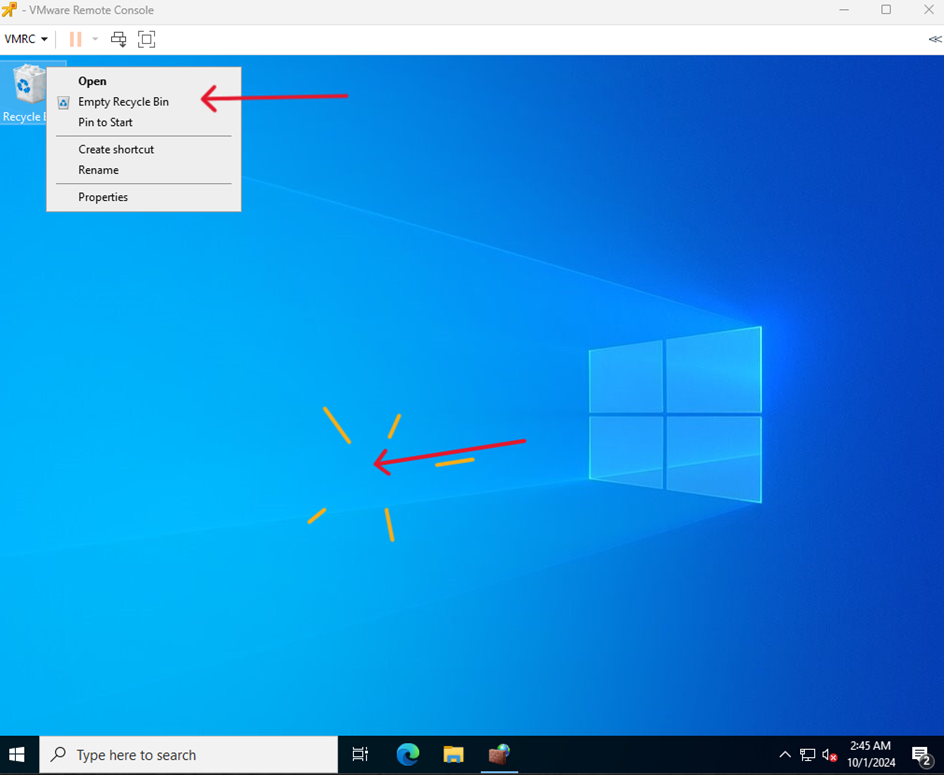The height and width of the screenshot is (775, 944).
Task: Choose Properties in the context menu
Action: coord(103,197)
